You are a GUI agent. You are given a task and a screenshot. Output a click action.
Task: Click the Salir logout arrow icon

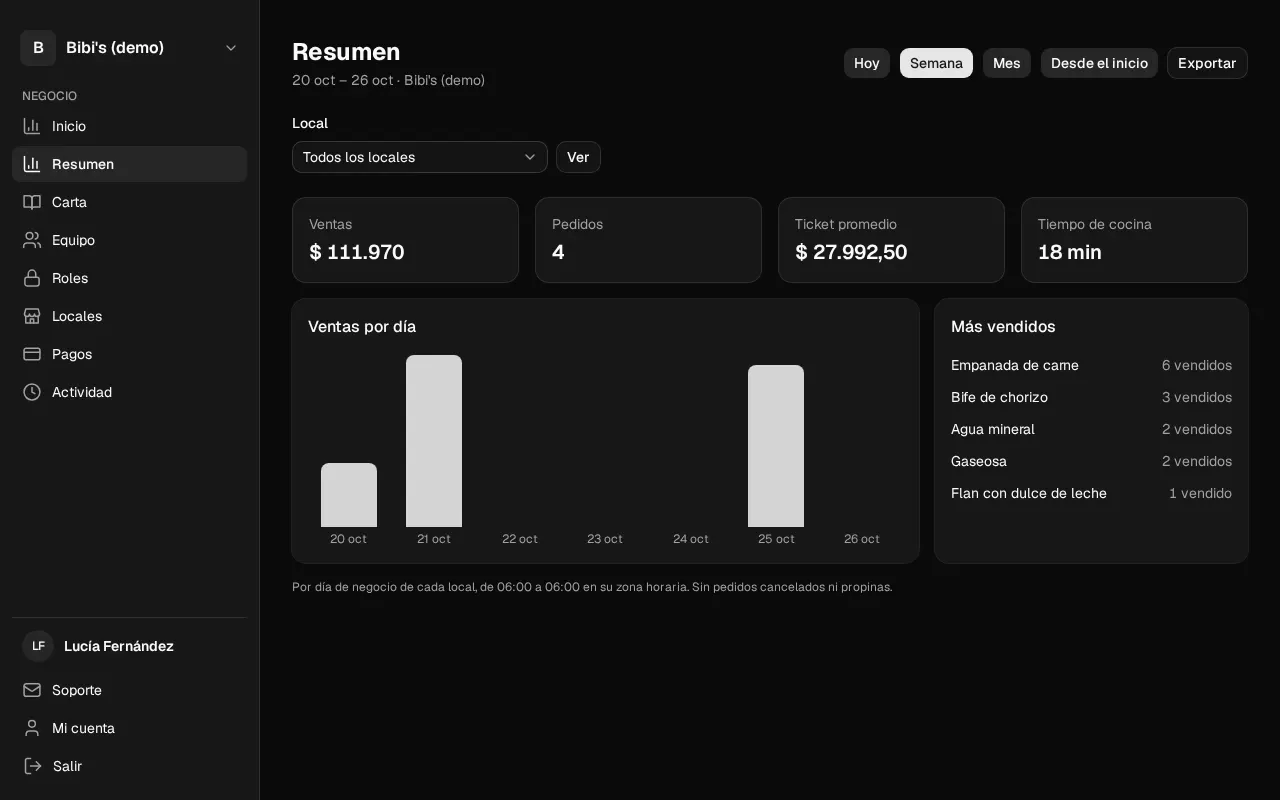(x=32, y=766)
